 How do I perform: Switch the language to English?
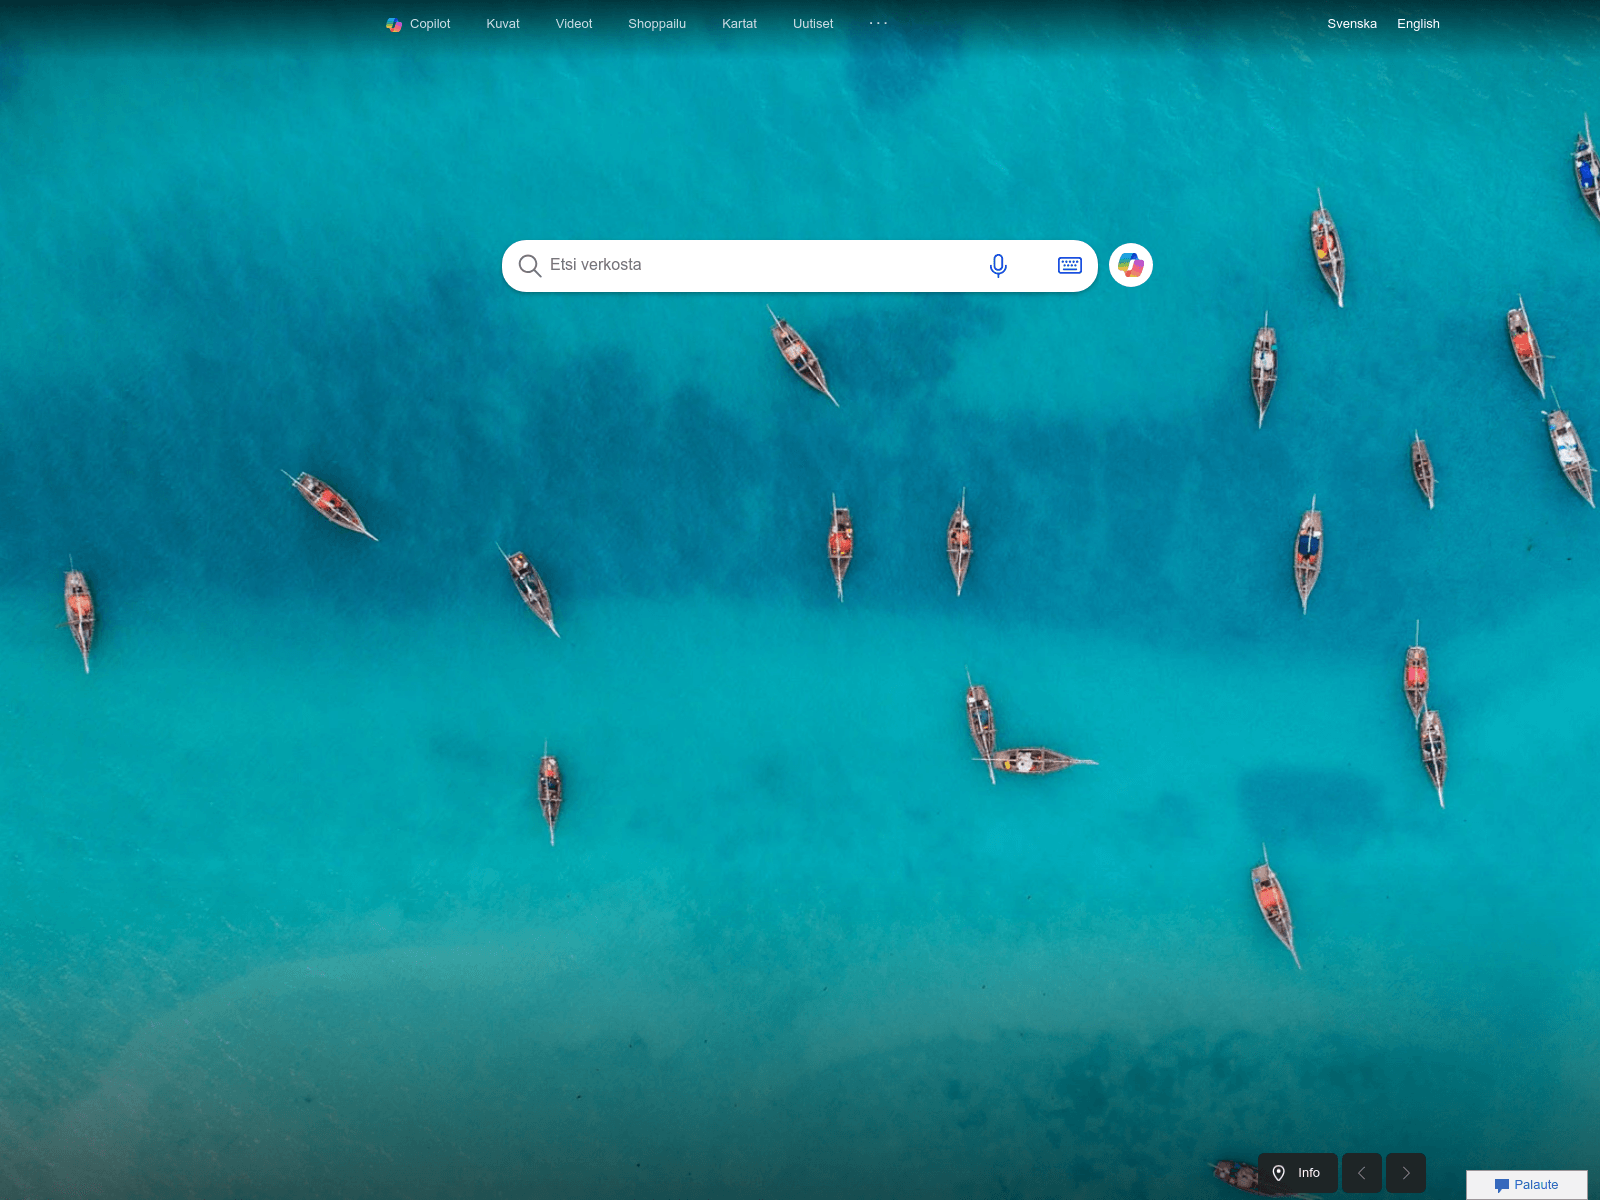point(1418,24)
